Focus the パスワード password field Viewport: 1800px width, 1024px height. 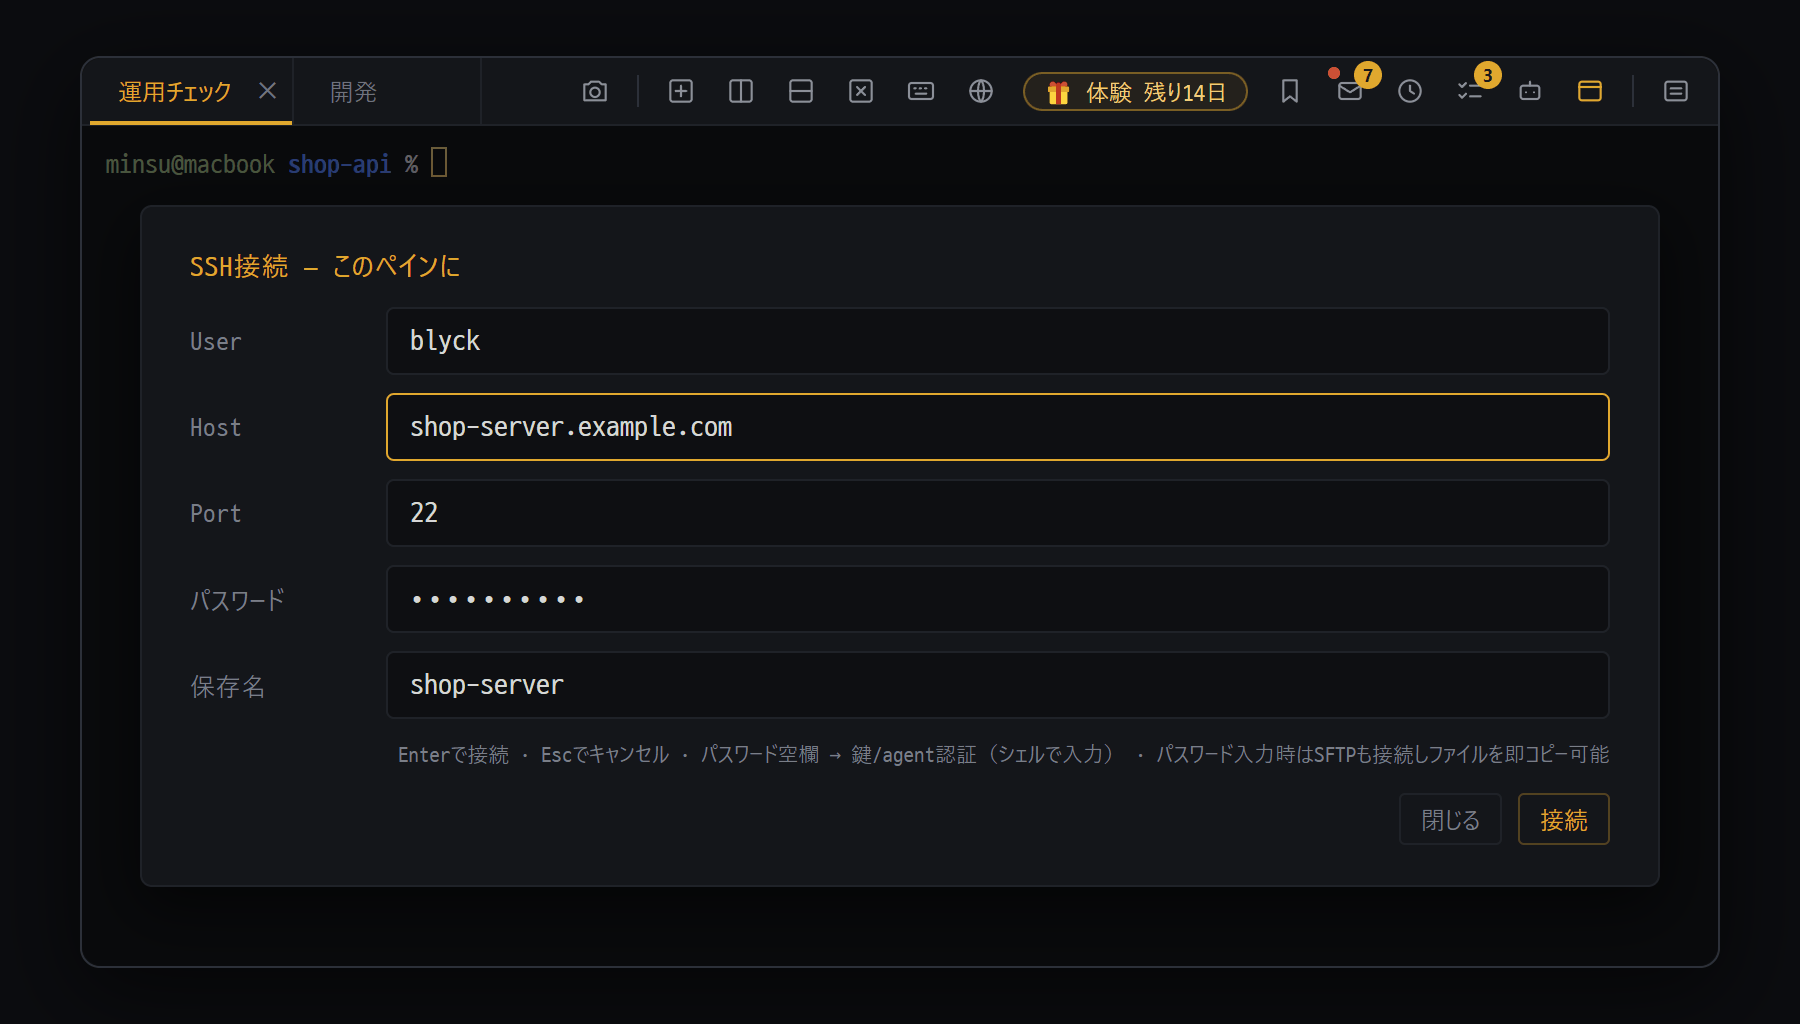tap(998, 599)
